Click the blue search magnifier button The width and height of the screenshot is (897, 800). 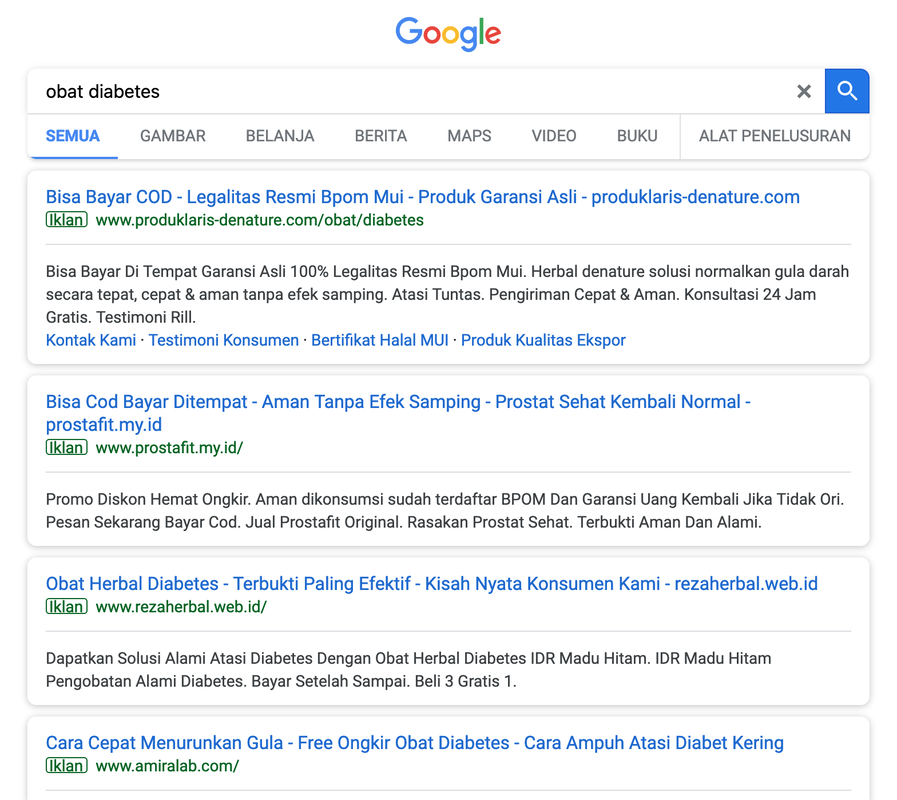coord(847,91)
